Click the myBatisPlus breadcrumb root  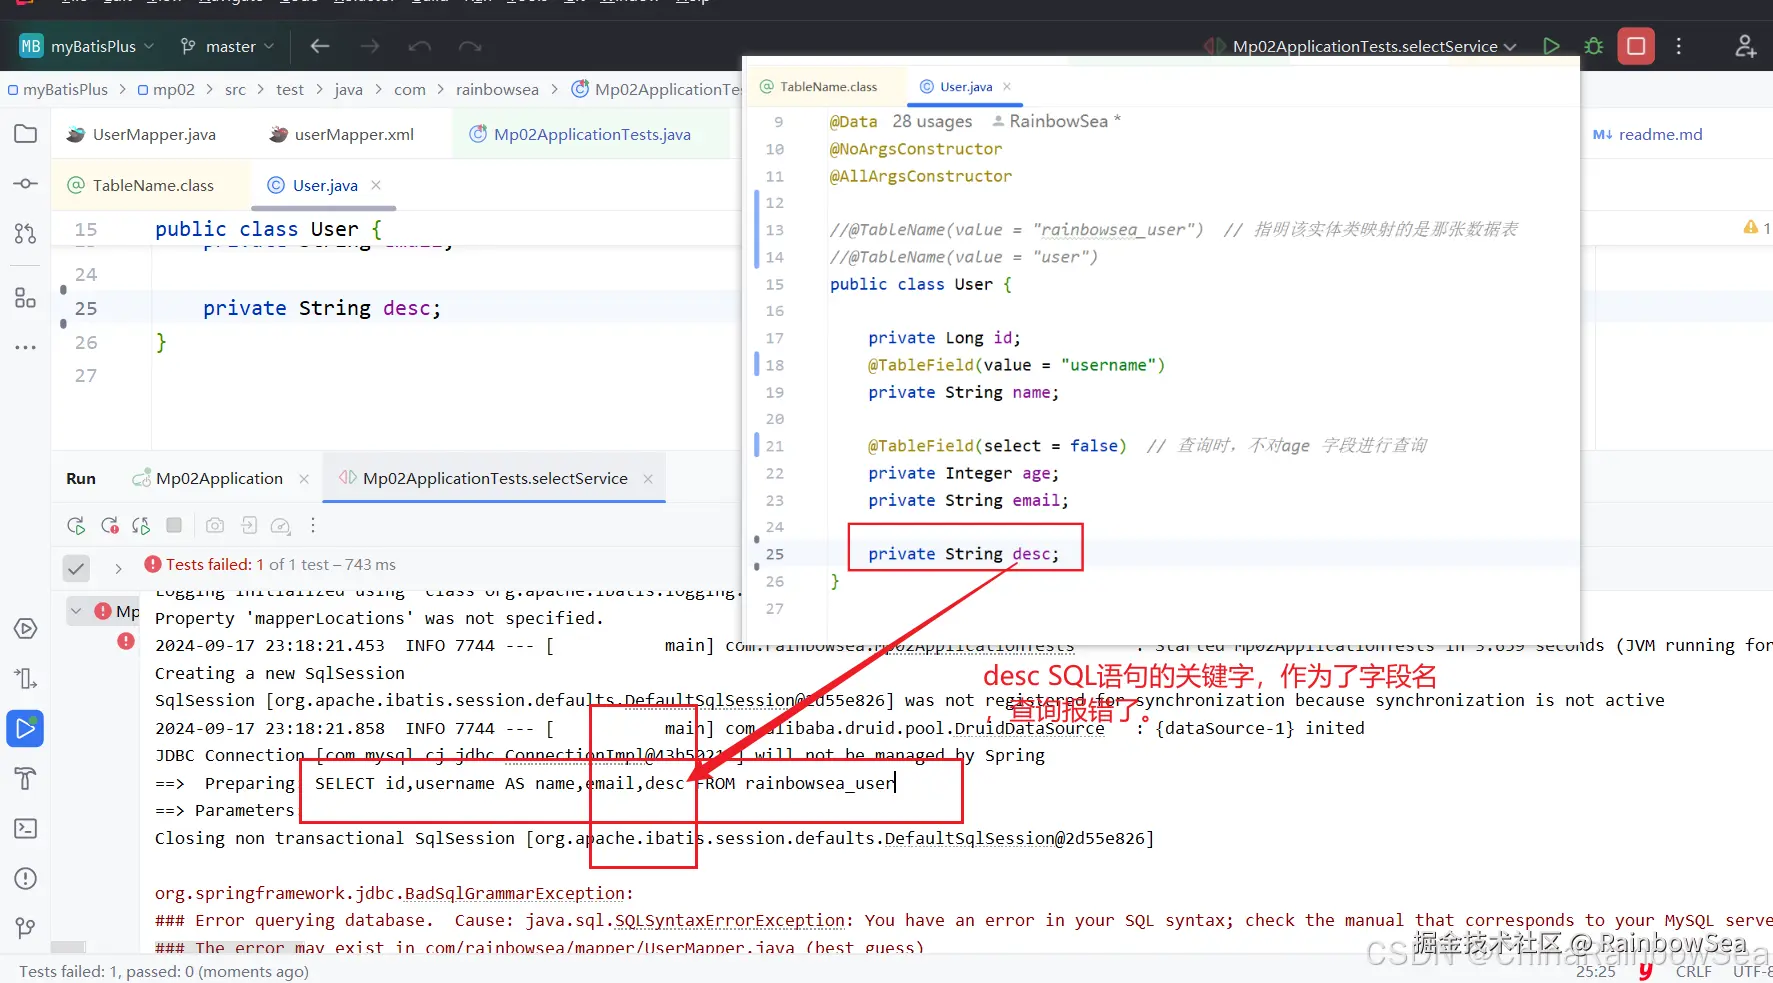pos(58,89)
